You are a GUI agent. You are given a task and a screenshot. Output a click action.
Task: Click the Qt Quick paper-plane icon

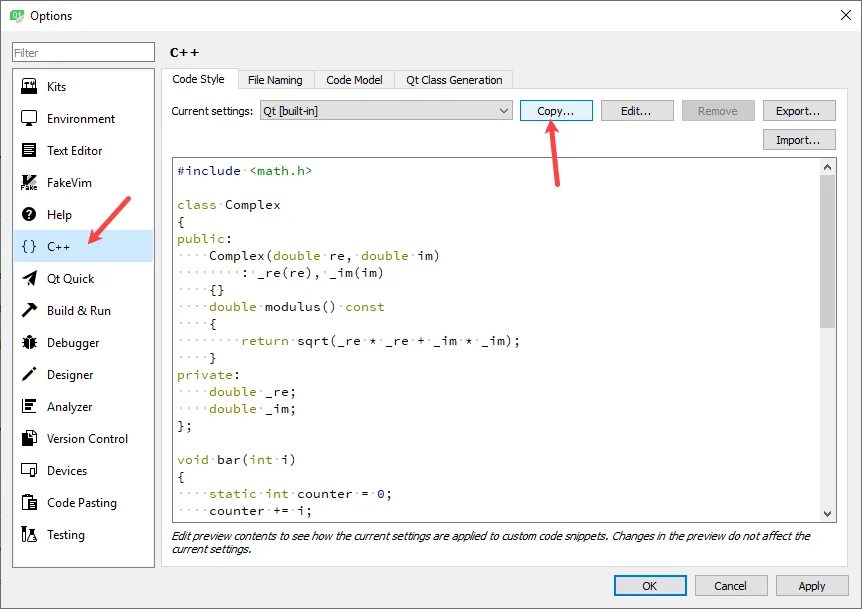(x=29, y=278)
